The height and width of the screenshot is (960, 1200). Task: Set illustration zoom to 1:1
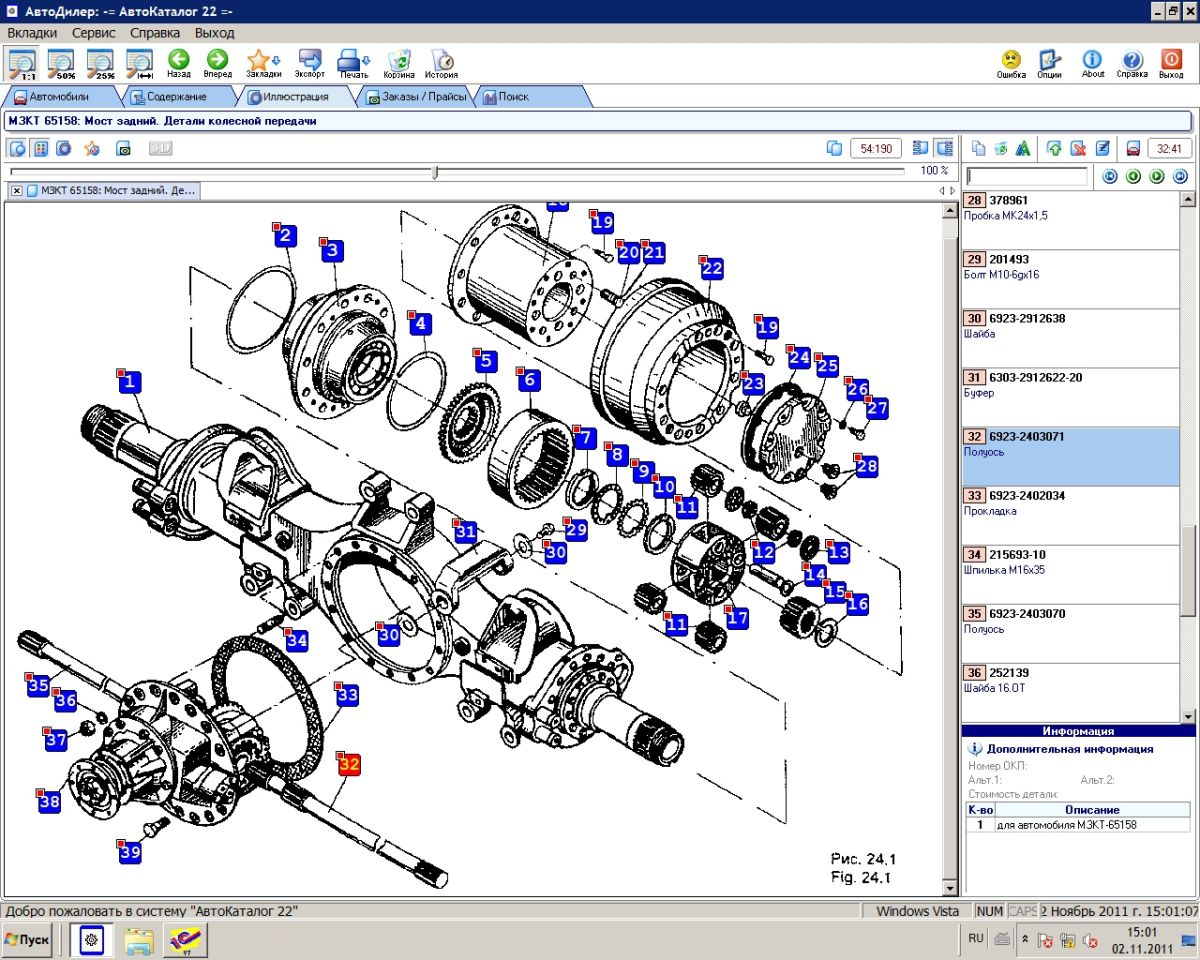[x=23, y=63]
